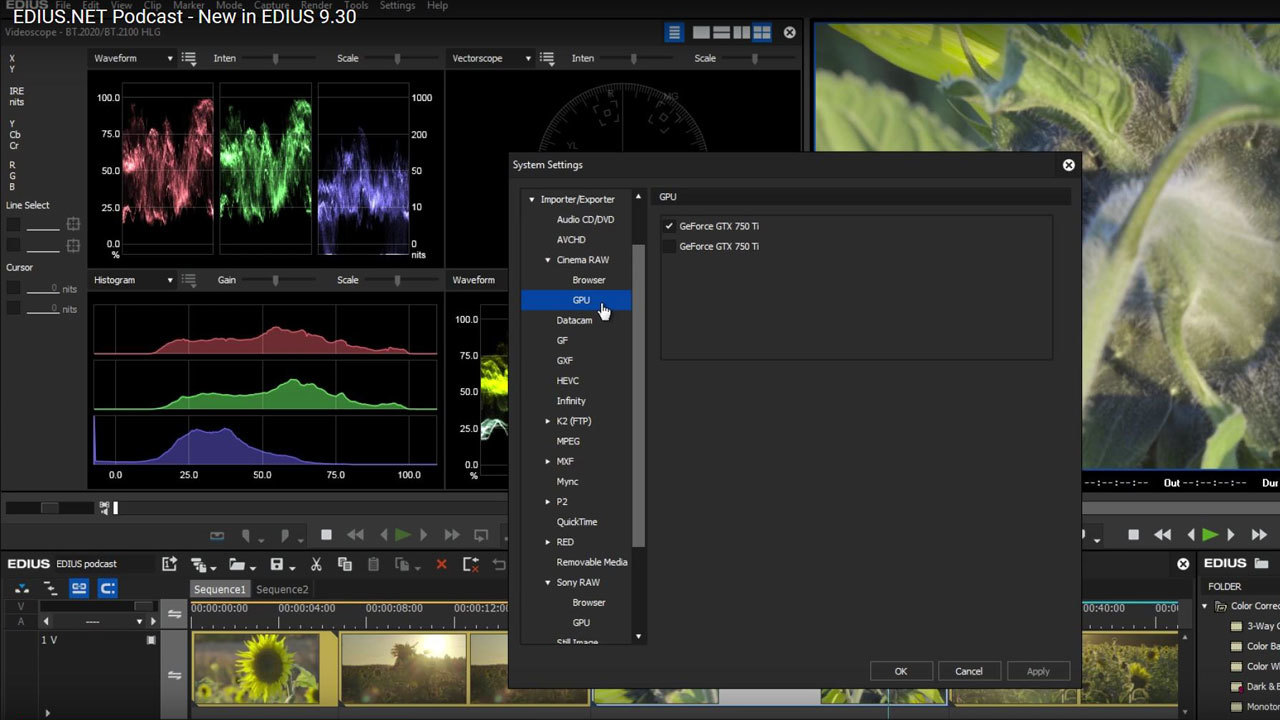
Task: Close the System Settings dialog
Action: tap(1069, 165)
